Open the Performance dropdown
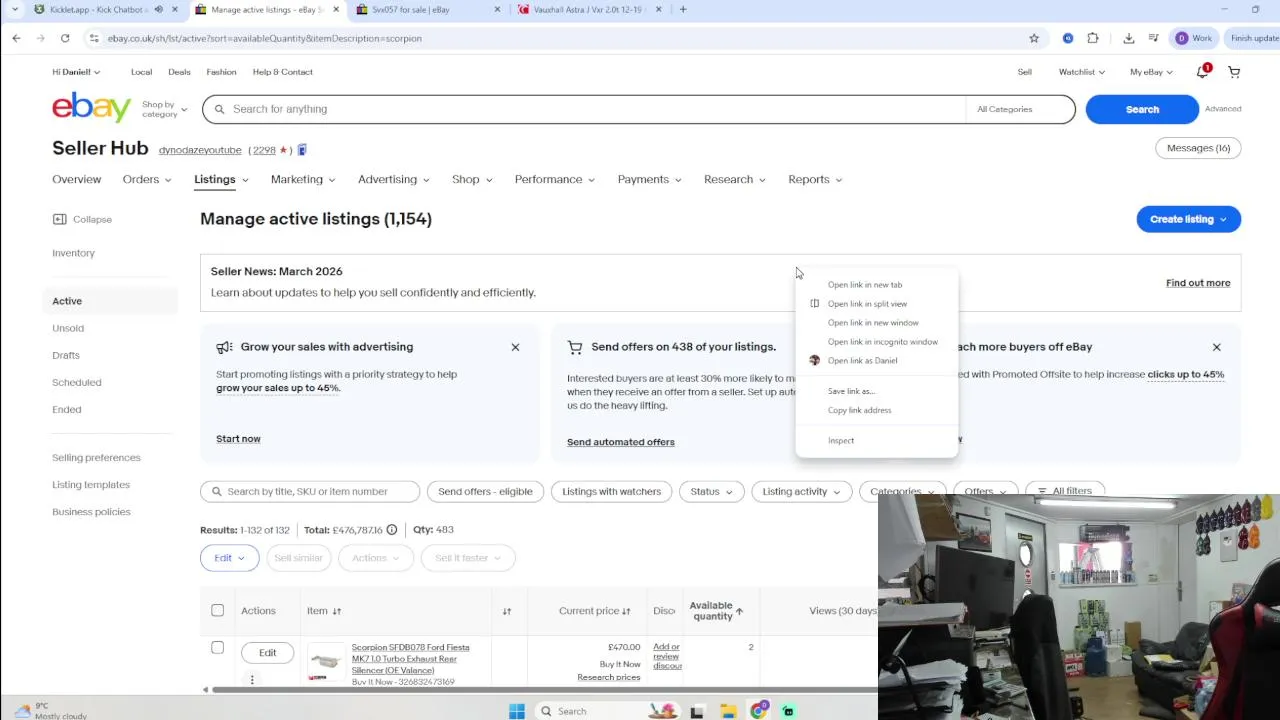Viewport: 1280px width, 720px height. [555, 179]
